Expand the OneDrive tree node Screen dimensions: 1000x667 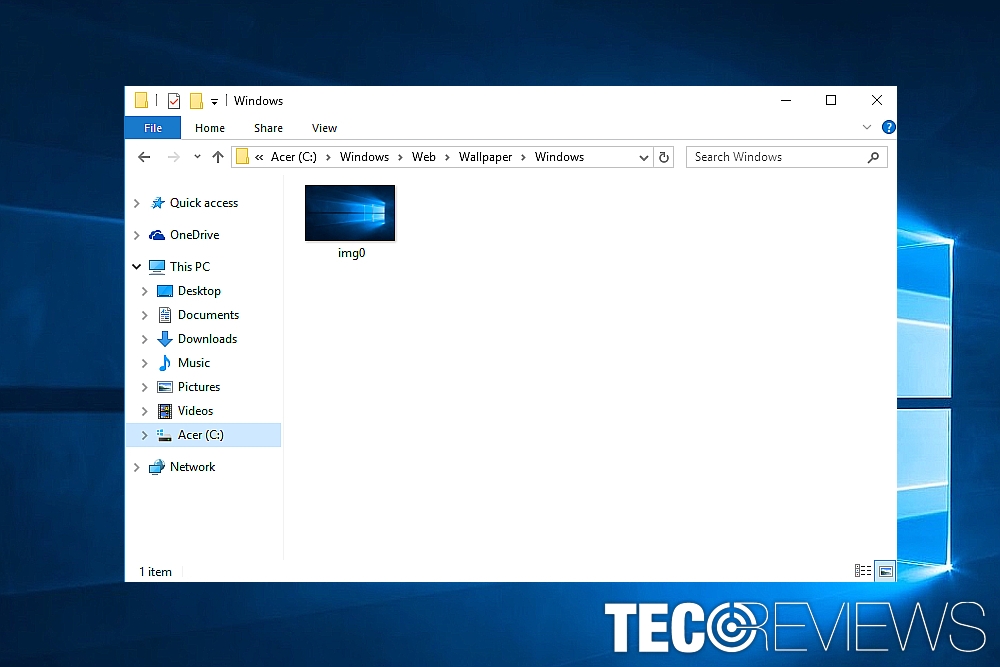[x=136, y=235]
